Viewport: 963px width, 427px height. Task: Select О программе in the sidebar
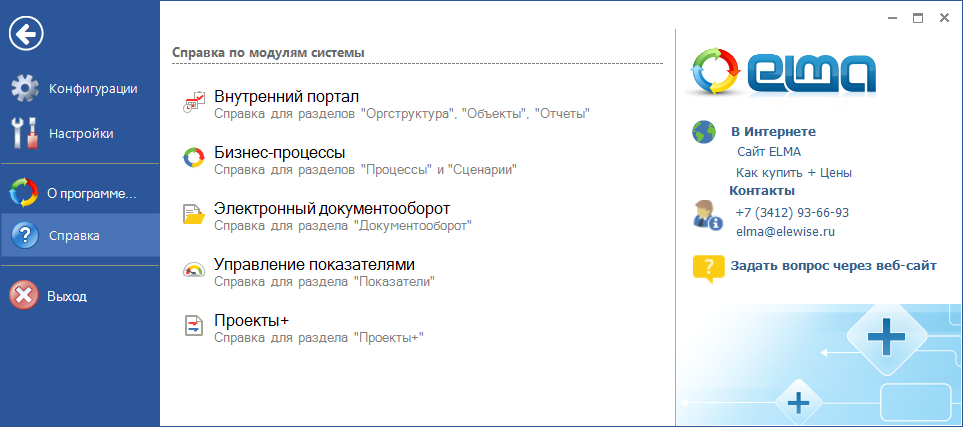click(x=91, y=192)
